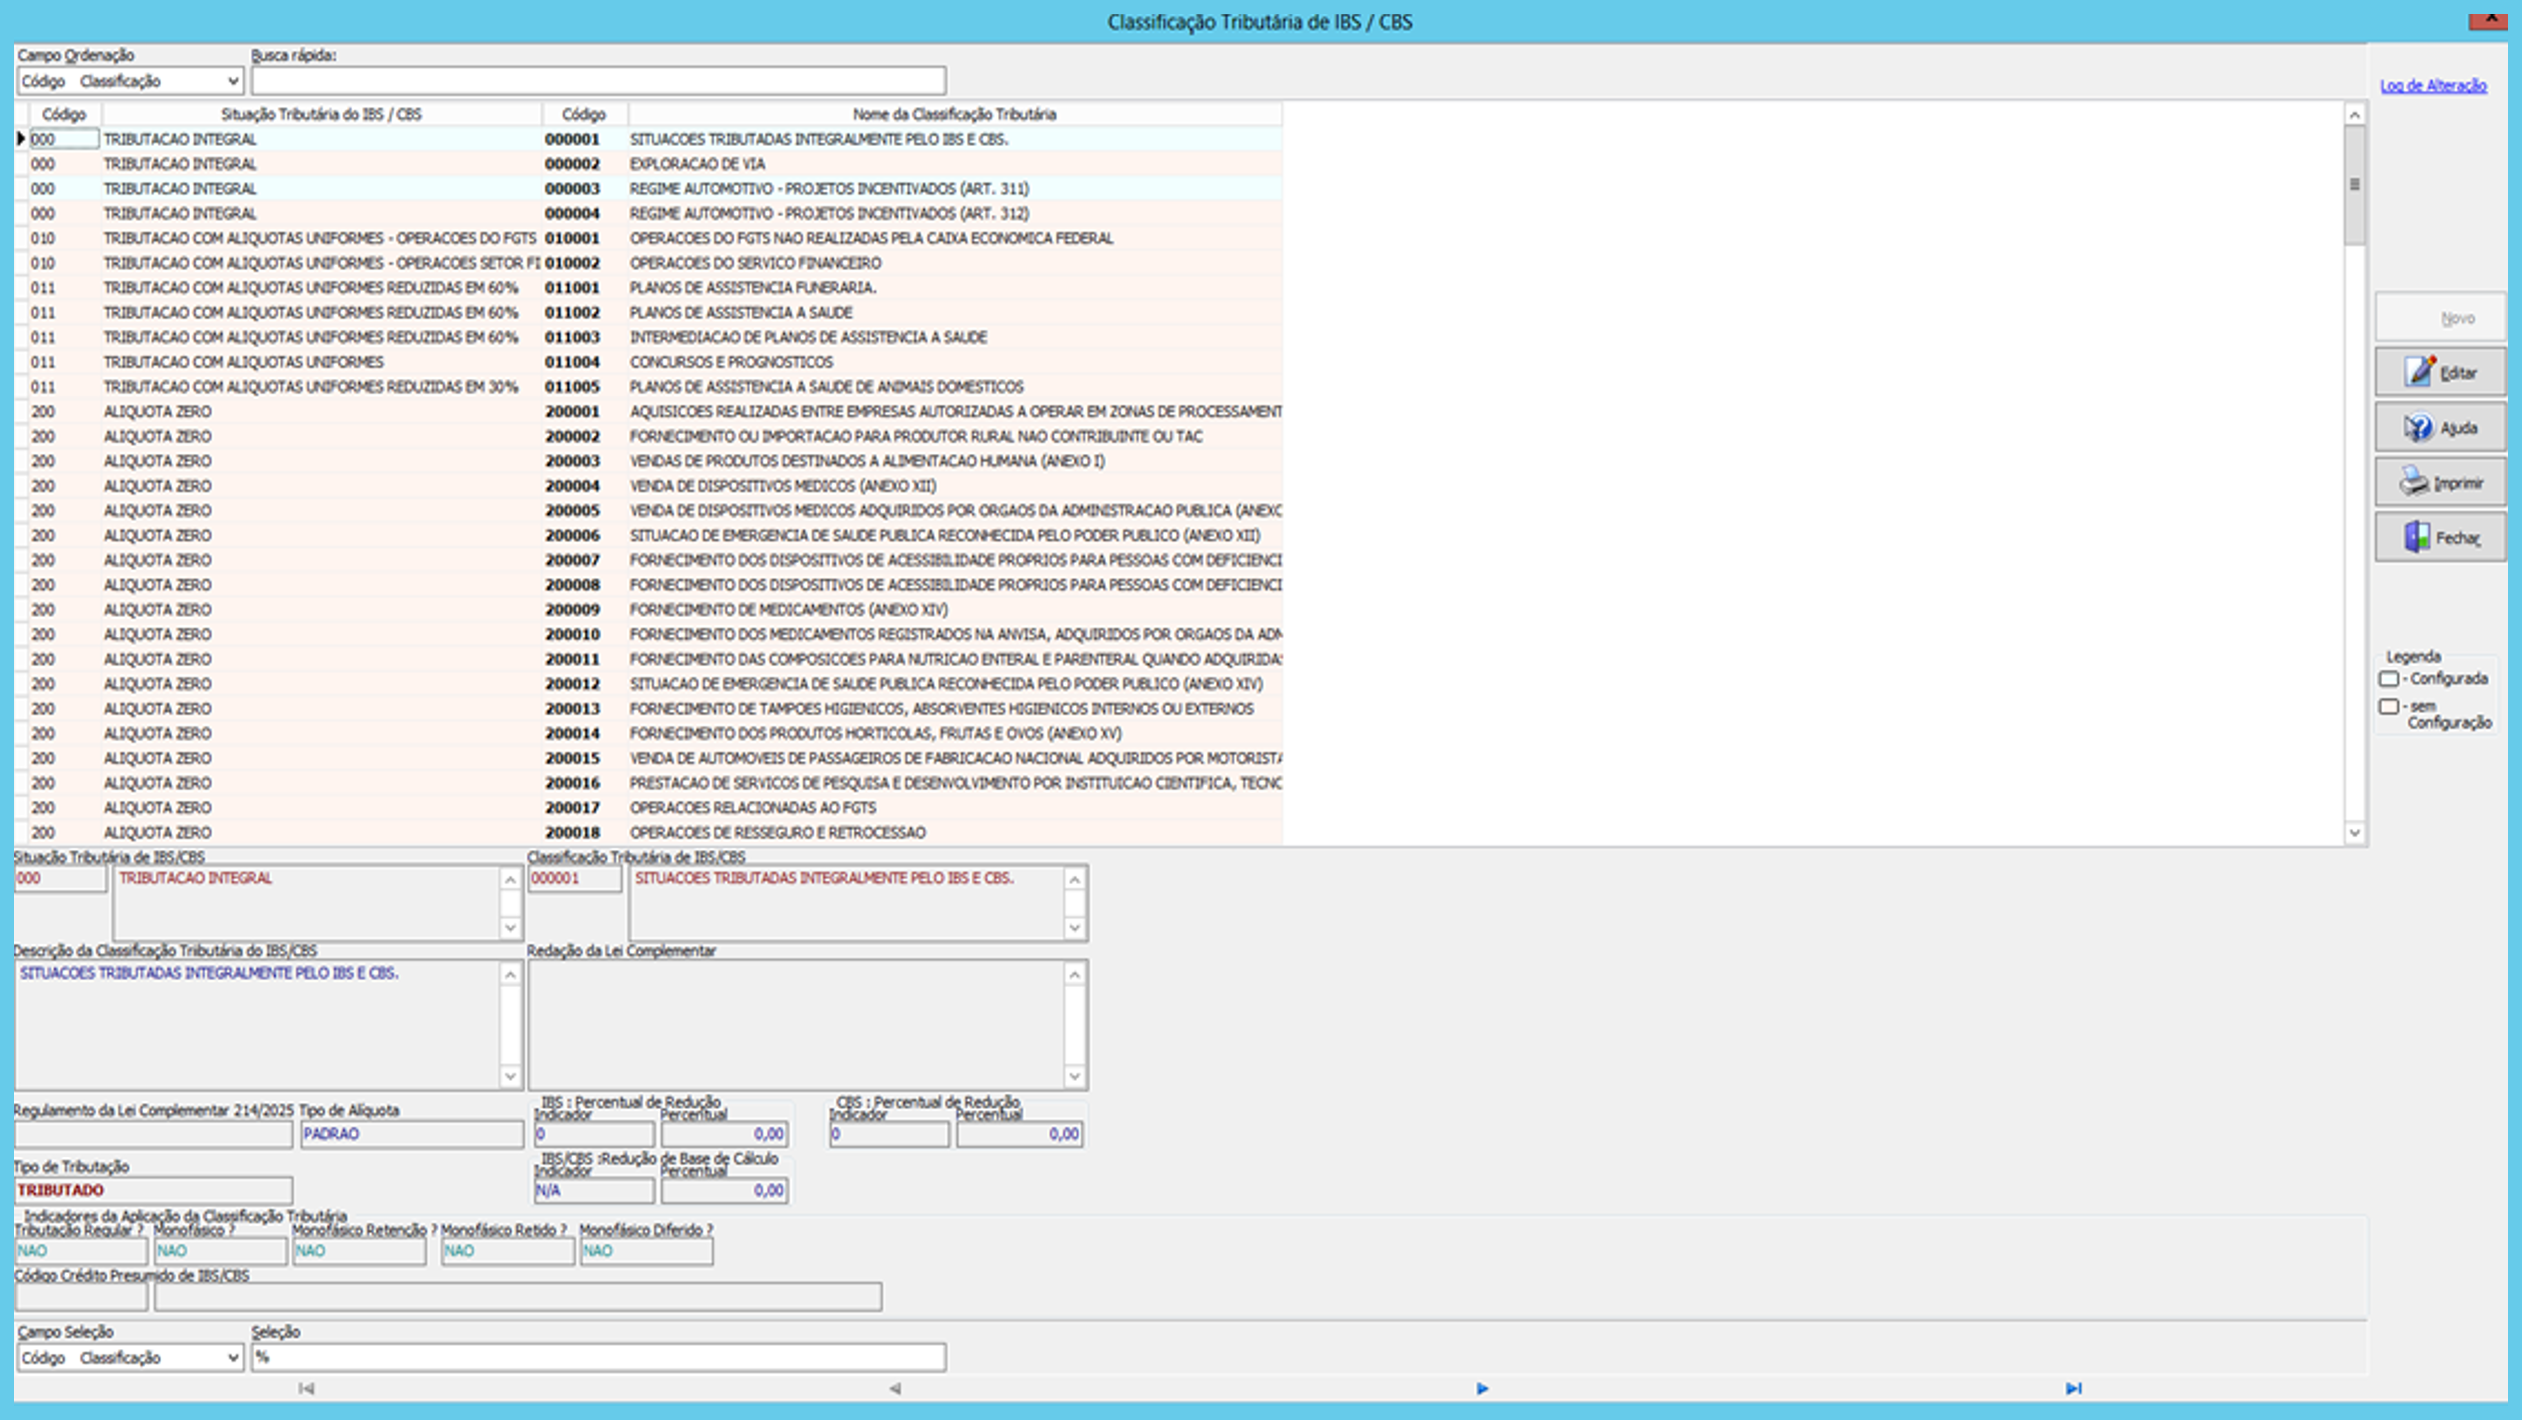The height and width of the screenshot is (1420, 2522).
Task: Click the Editar pencil icon
Action: [x=2418, y=372]
